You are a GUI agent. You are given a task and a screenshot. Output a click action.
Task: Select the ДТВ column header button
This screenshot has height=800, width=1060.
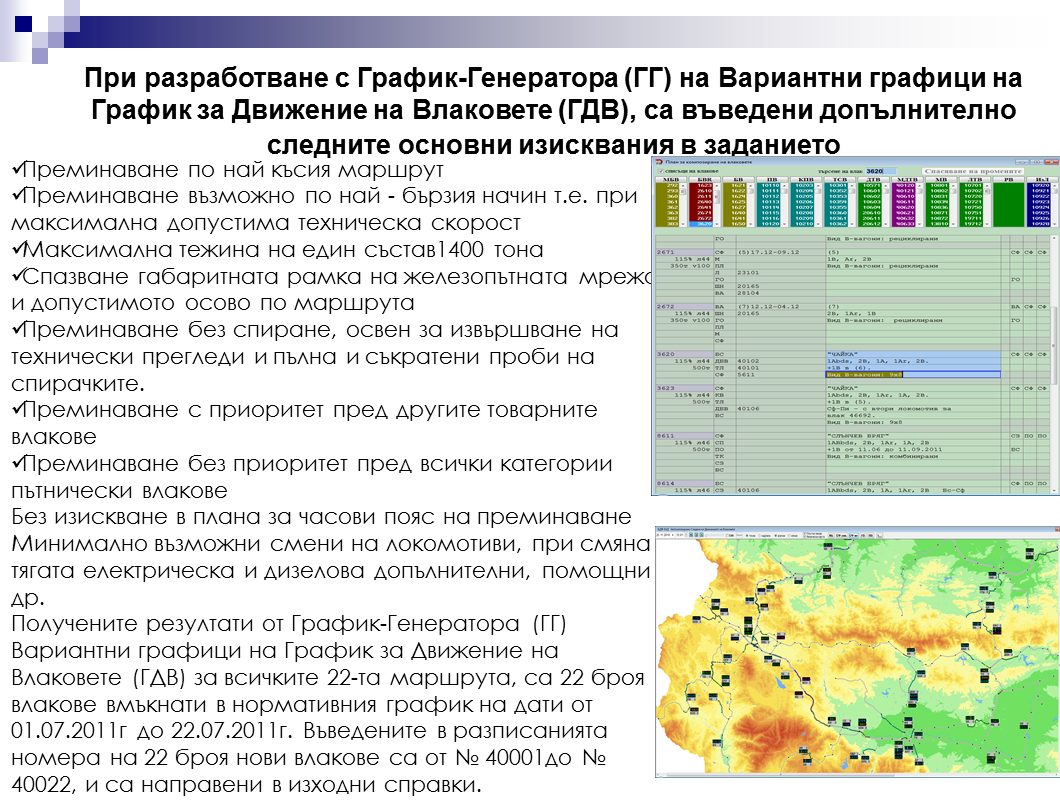click(x=873, y=180)
